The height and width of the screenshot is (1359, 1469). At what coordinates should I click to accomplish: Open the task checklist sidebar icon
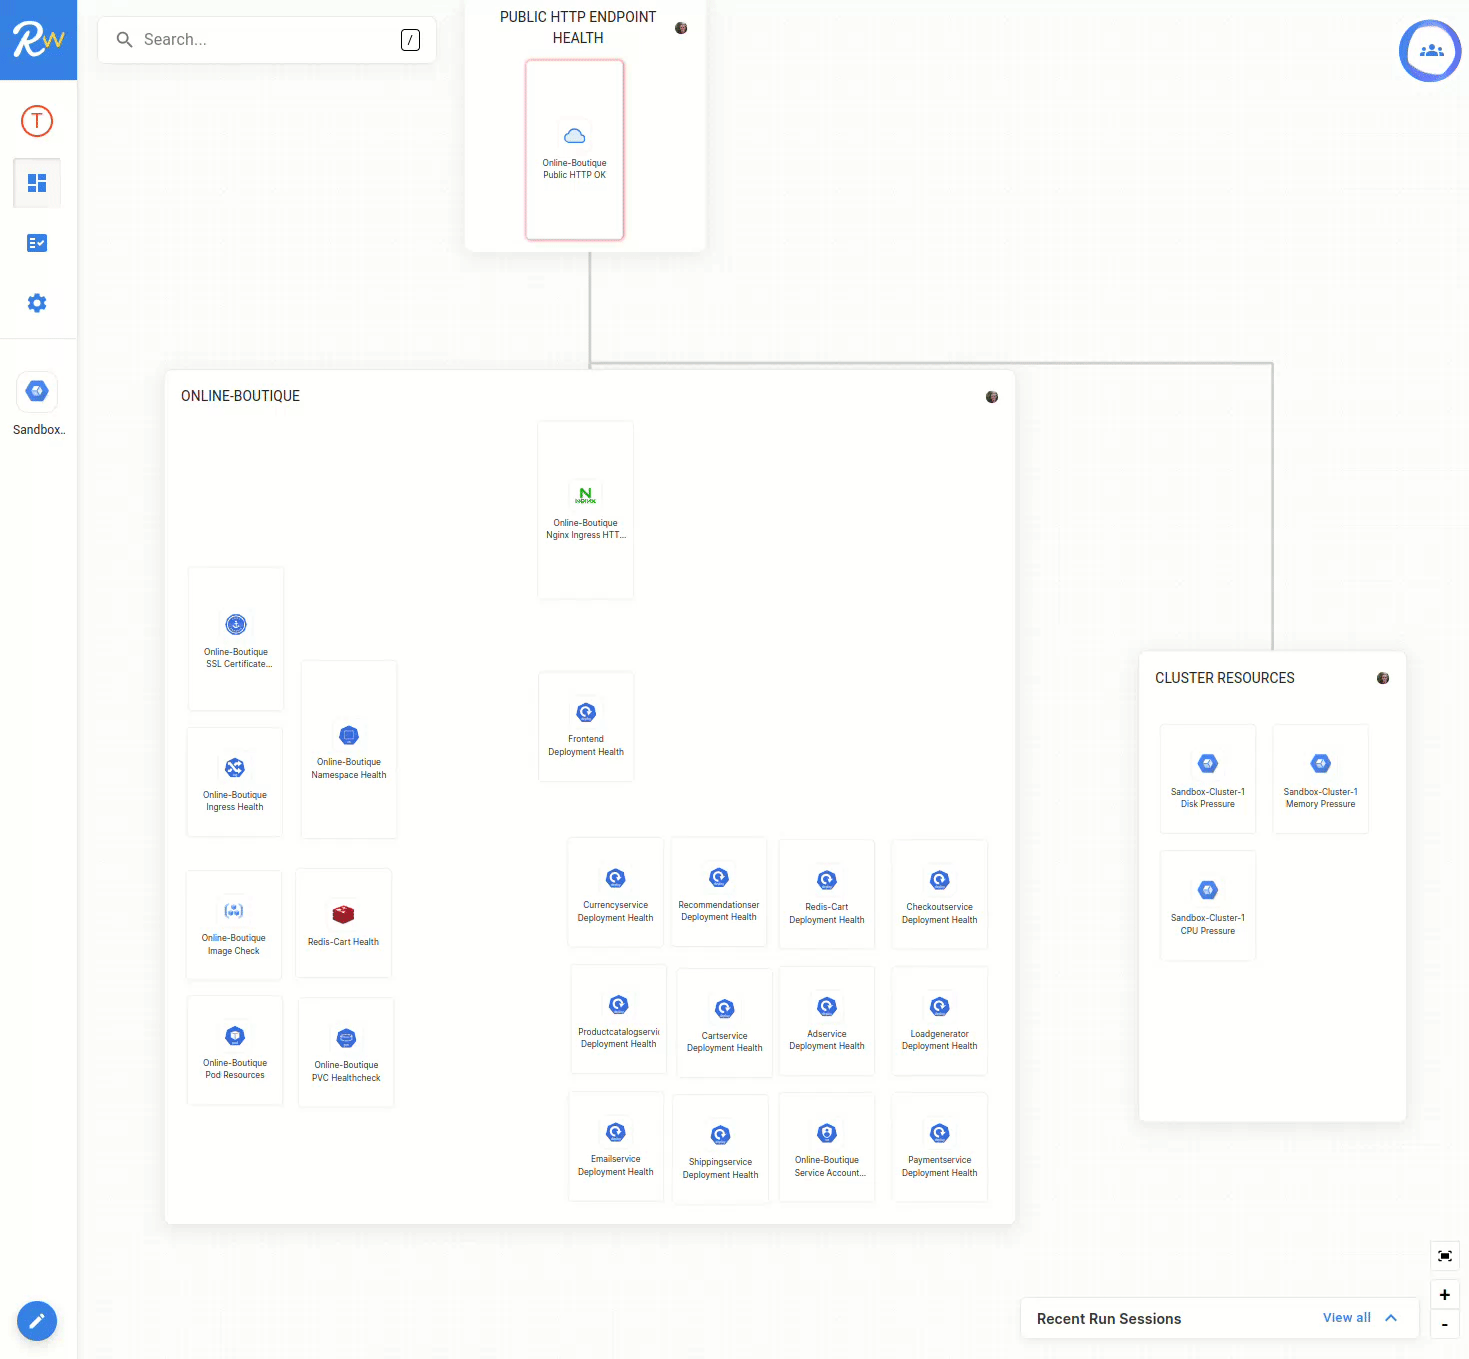click(37, 243)
